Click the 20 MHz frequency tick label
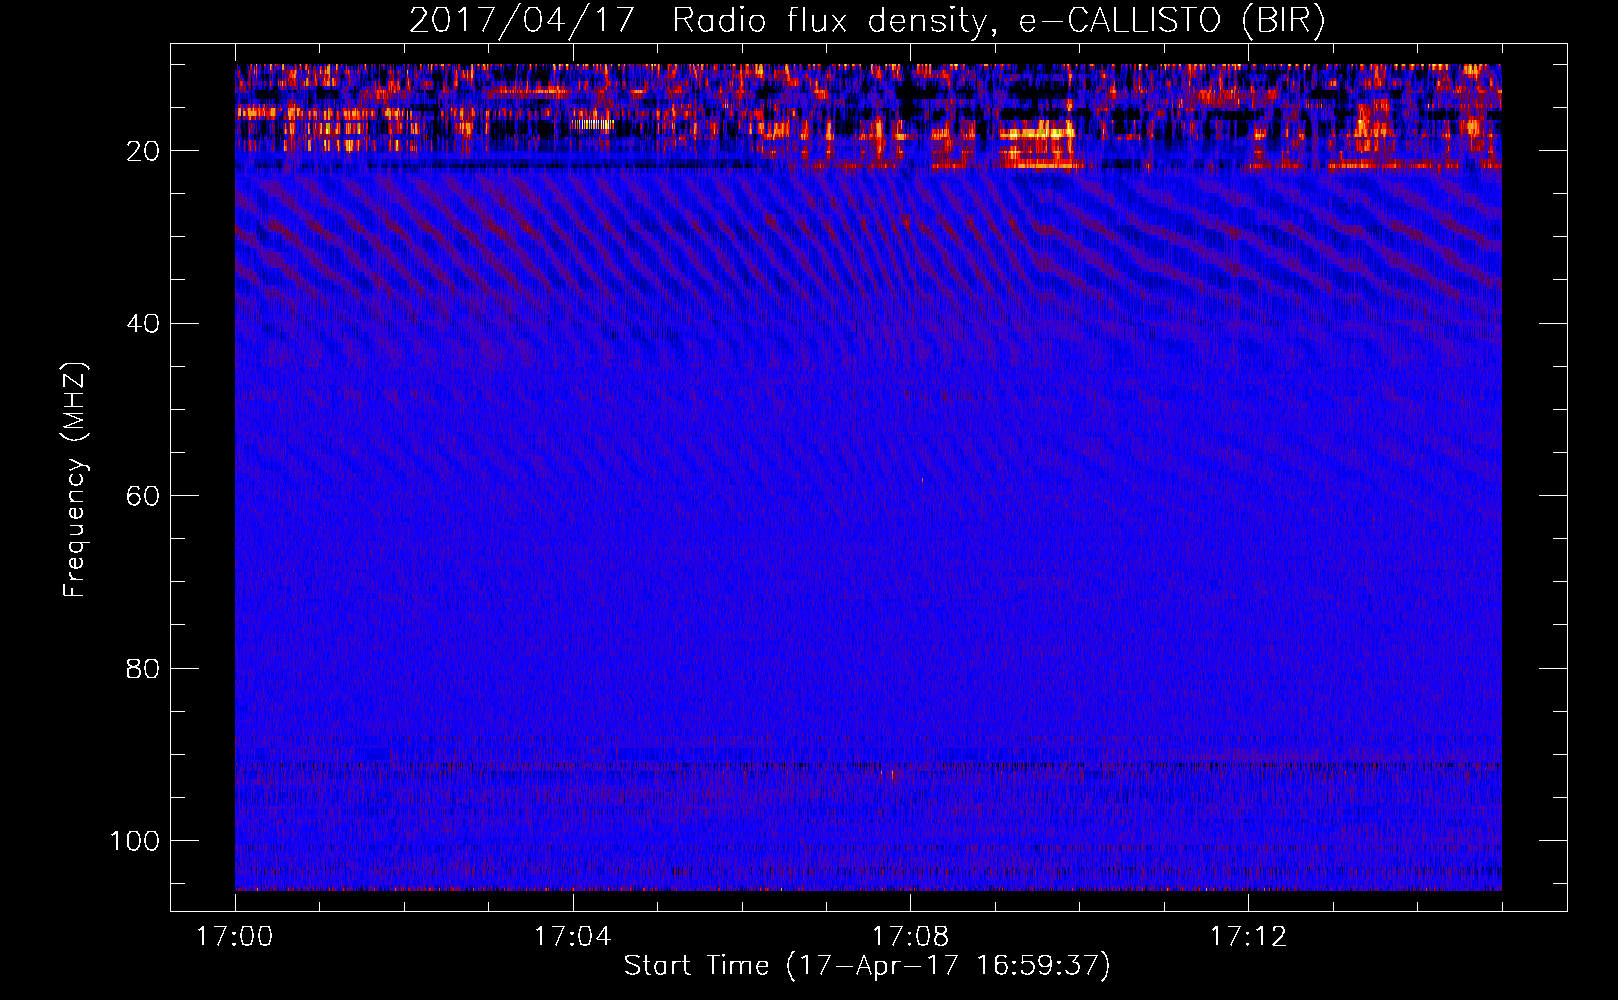Image resolution: width=1618 pixels, height=1000 pixels. (143, 151)
